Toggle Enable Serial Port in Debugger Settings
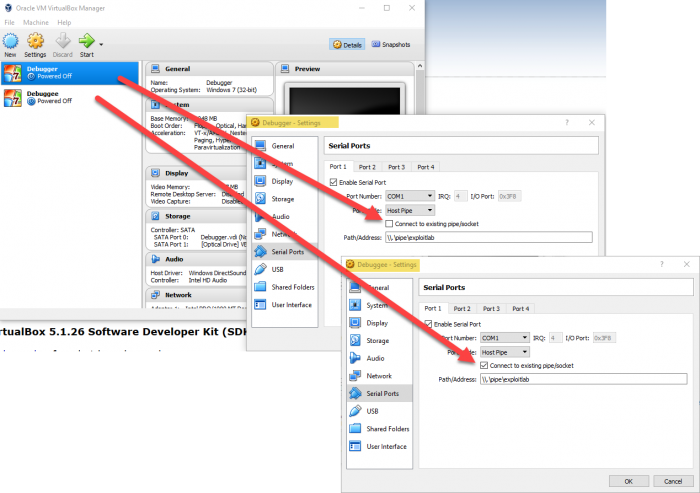This screenshot has width=700, height=493. tap(333, 182)
